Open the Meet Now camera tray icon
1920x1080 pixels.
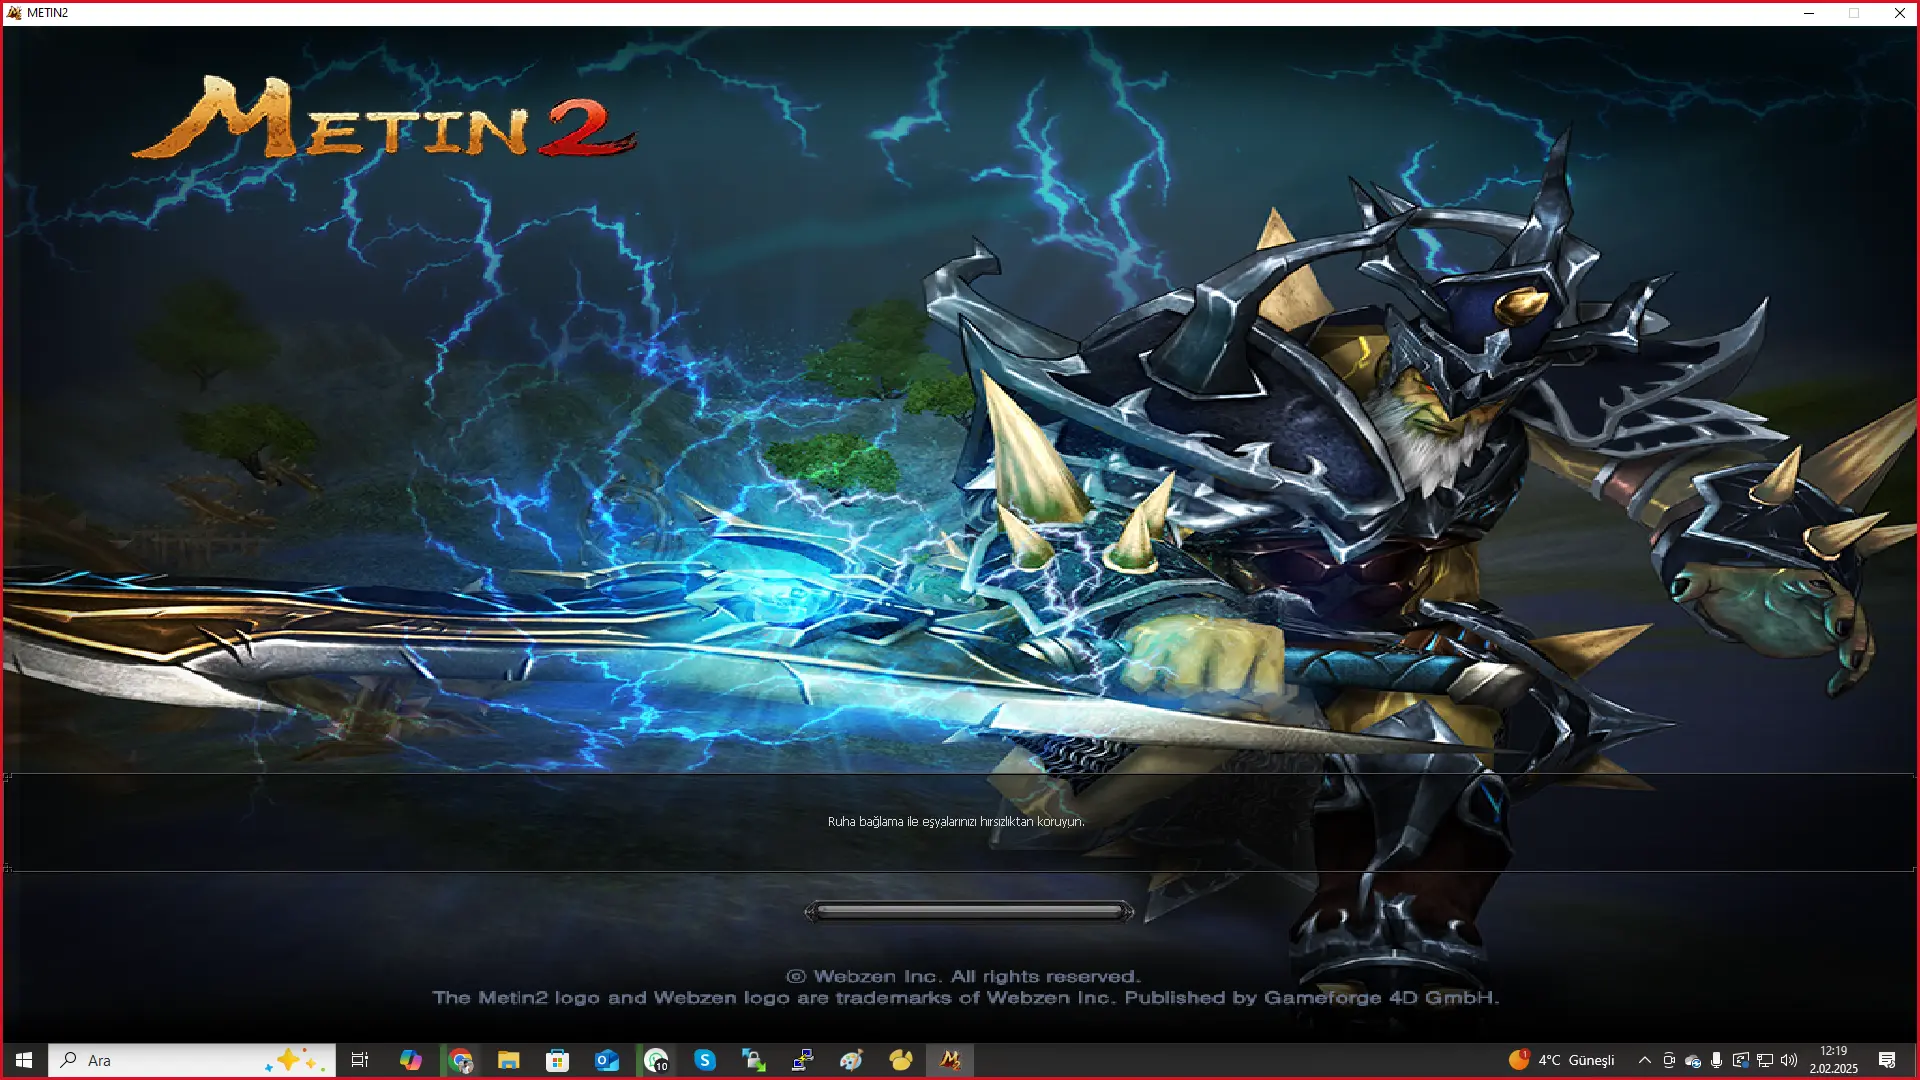click(1669, 1060)
